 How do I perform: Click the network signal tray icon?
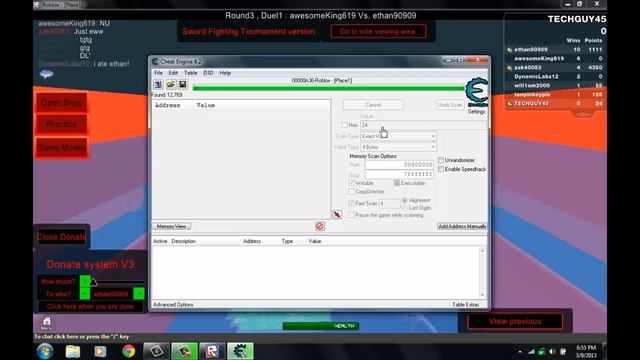531,351
